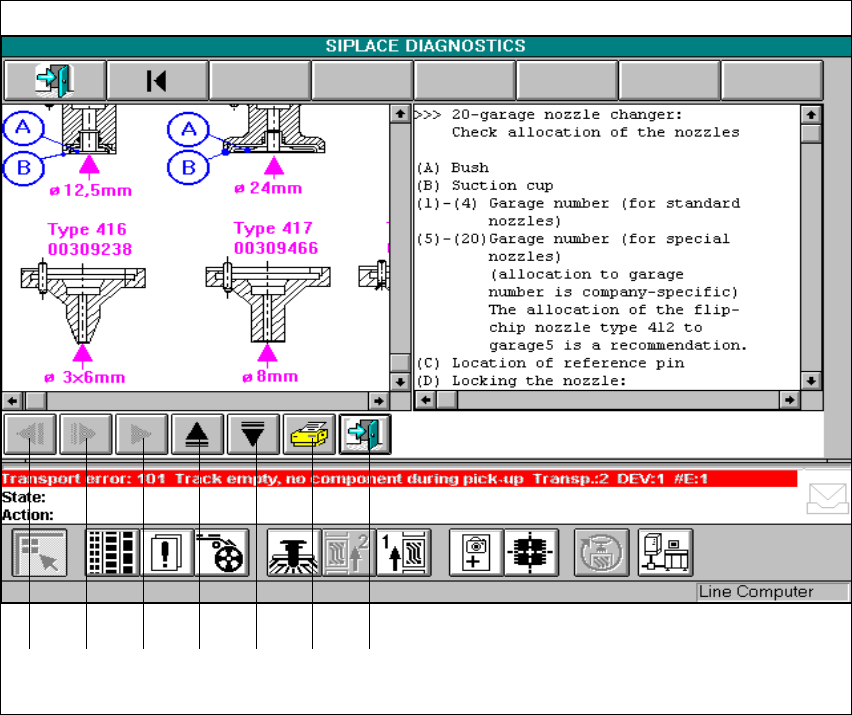This screenshot has width=852, height=715.
Task: Click up arrow of text pane vertical scrollbar
Action: click(811, 115)
